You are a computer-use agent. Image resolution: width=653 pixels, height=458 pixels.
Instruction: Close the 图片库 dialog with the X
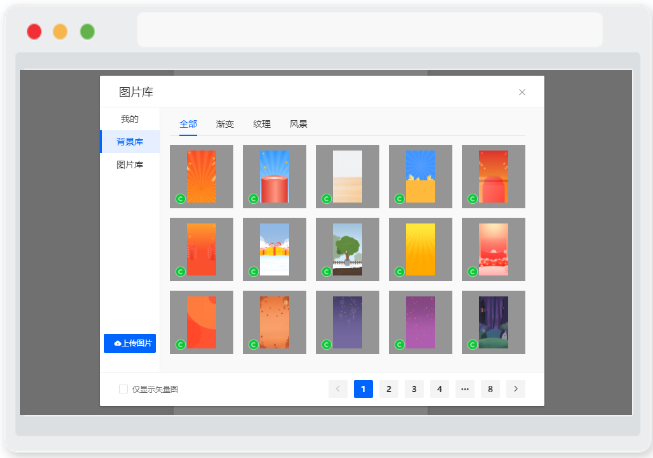(522, 92)
